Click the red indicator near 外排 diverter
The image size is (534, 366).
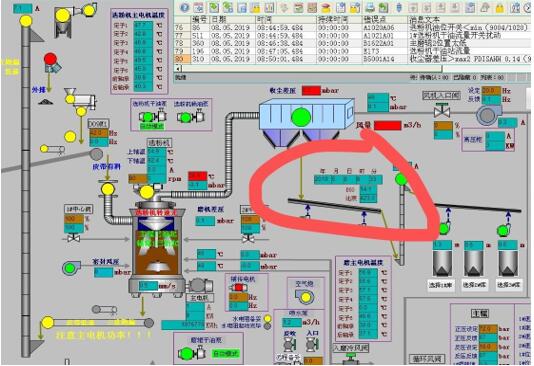click(x=50, y=59)
